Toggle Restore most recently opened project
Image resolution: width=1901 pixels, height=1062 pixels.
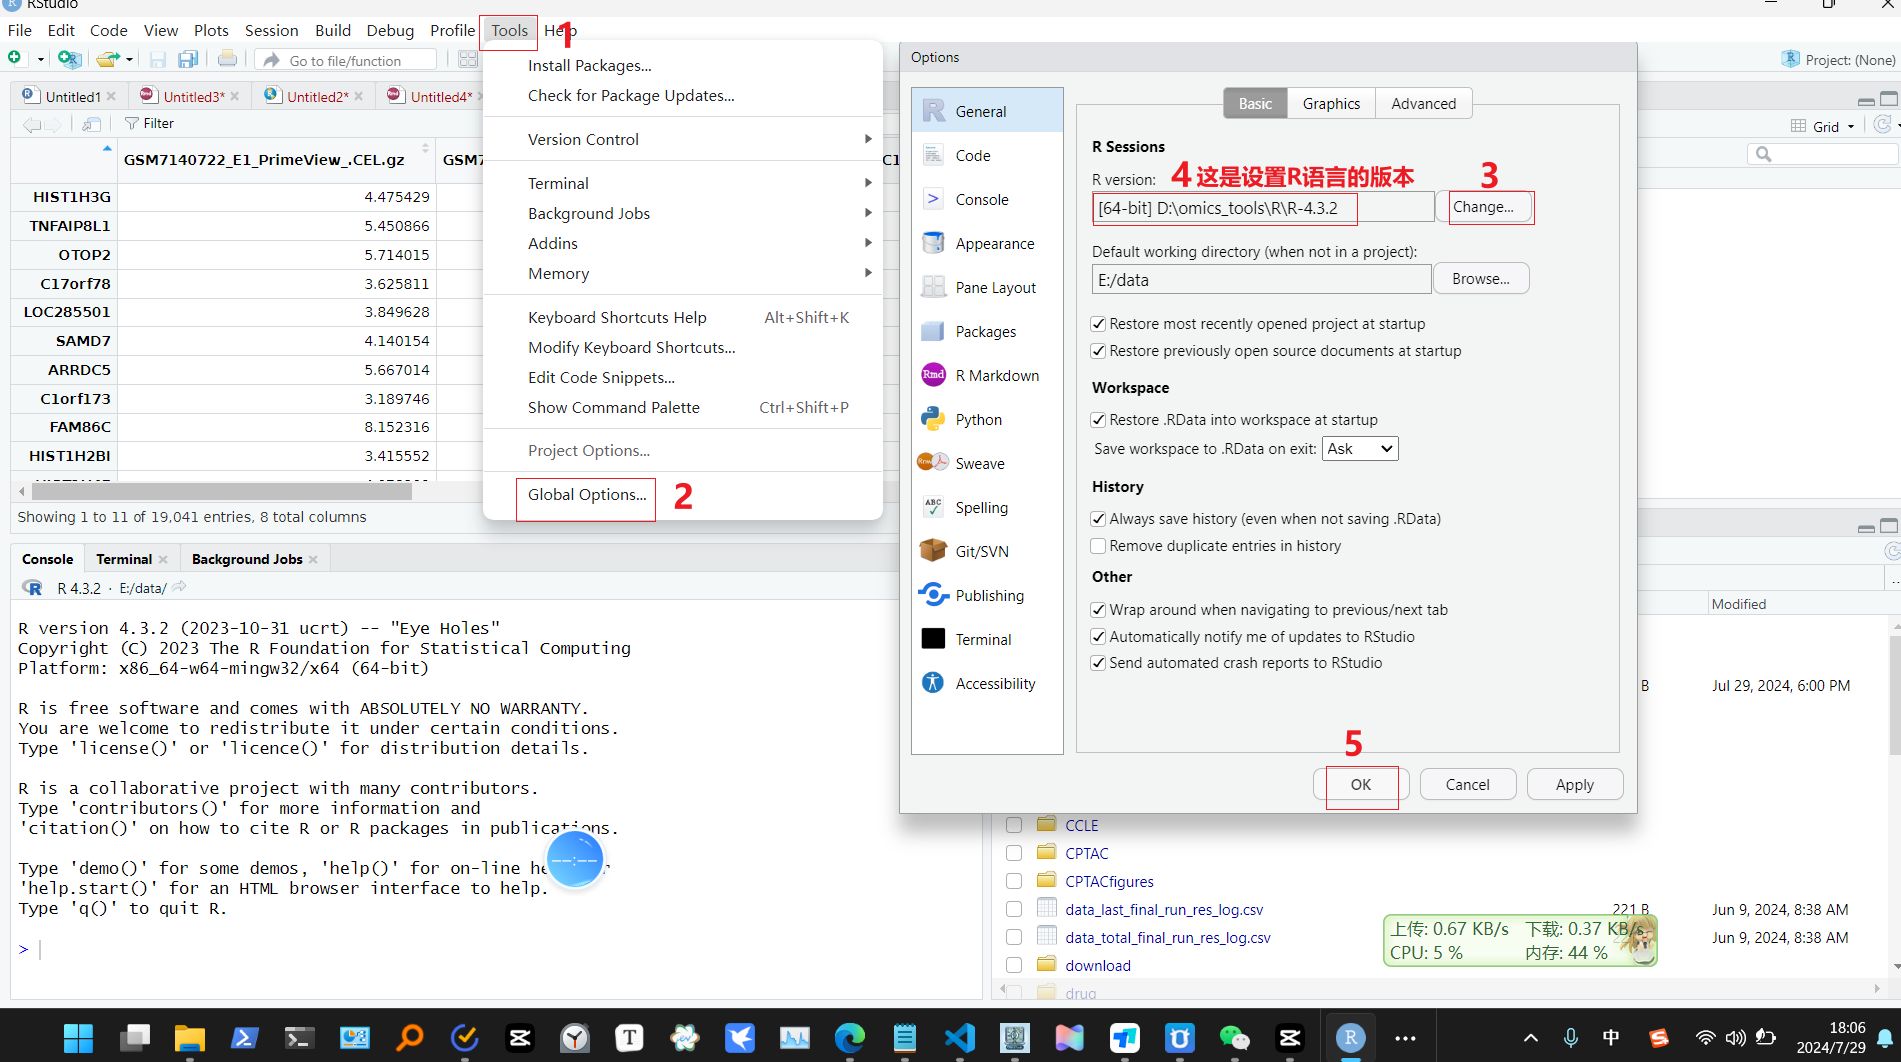tap(1099, 324)
